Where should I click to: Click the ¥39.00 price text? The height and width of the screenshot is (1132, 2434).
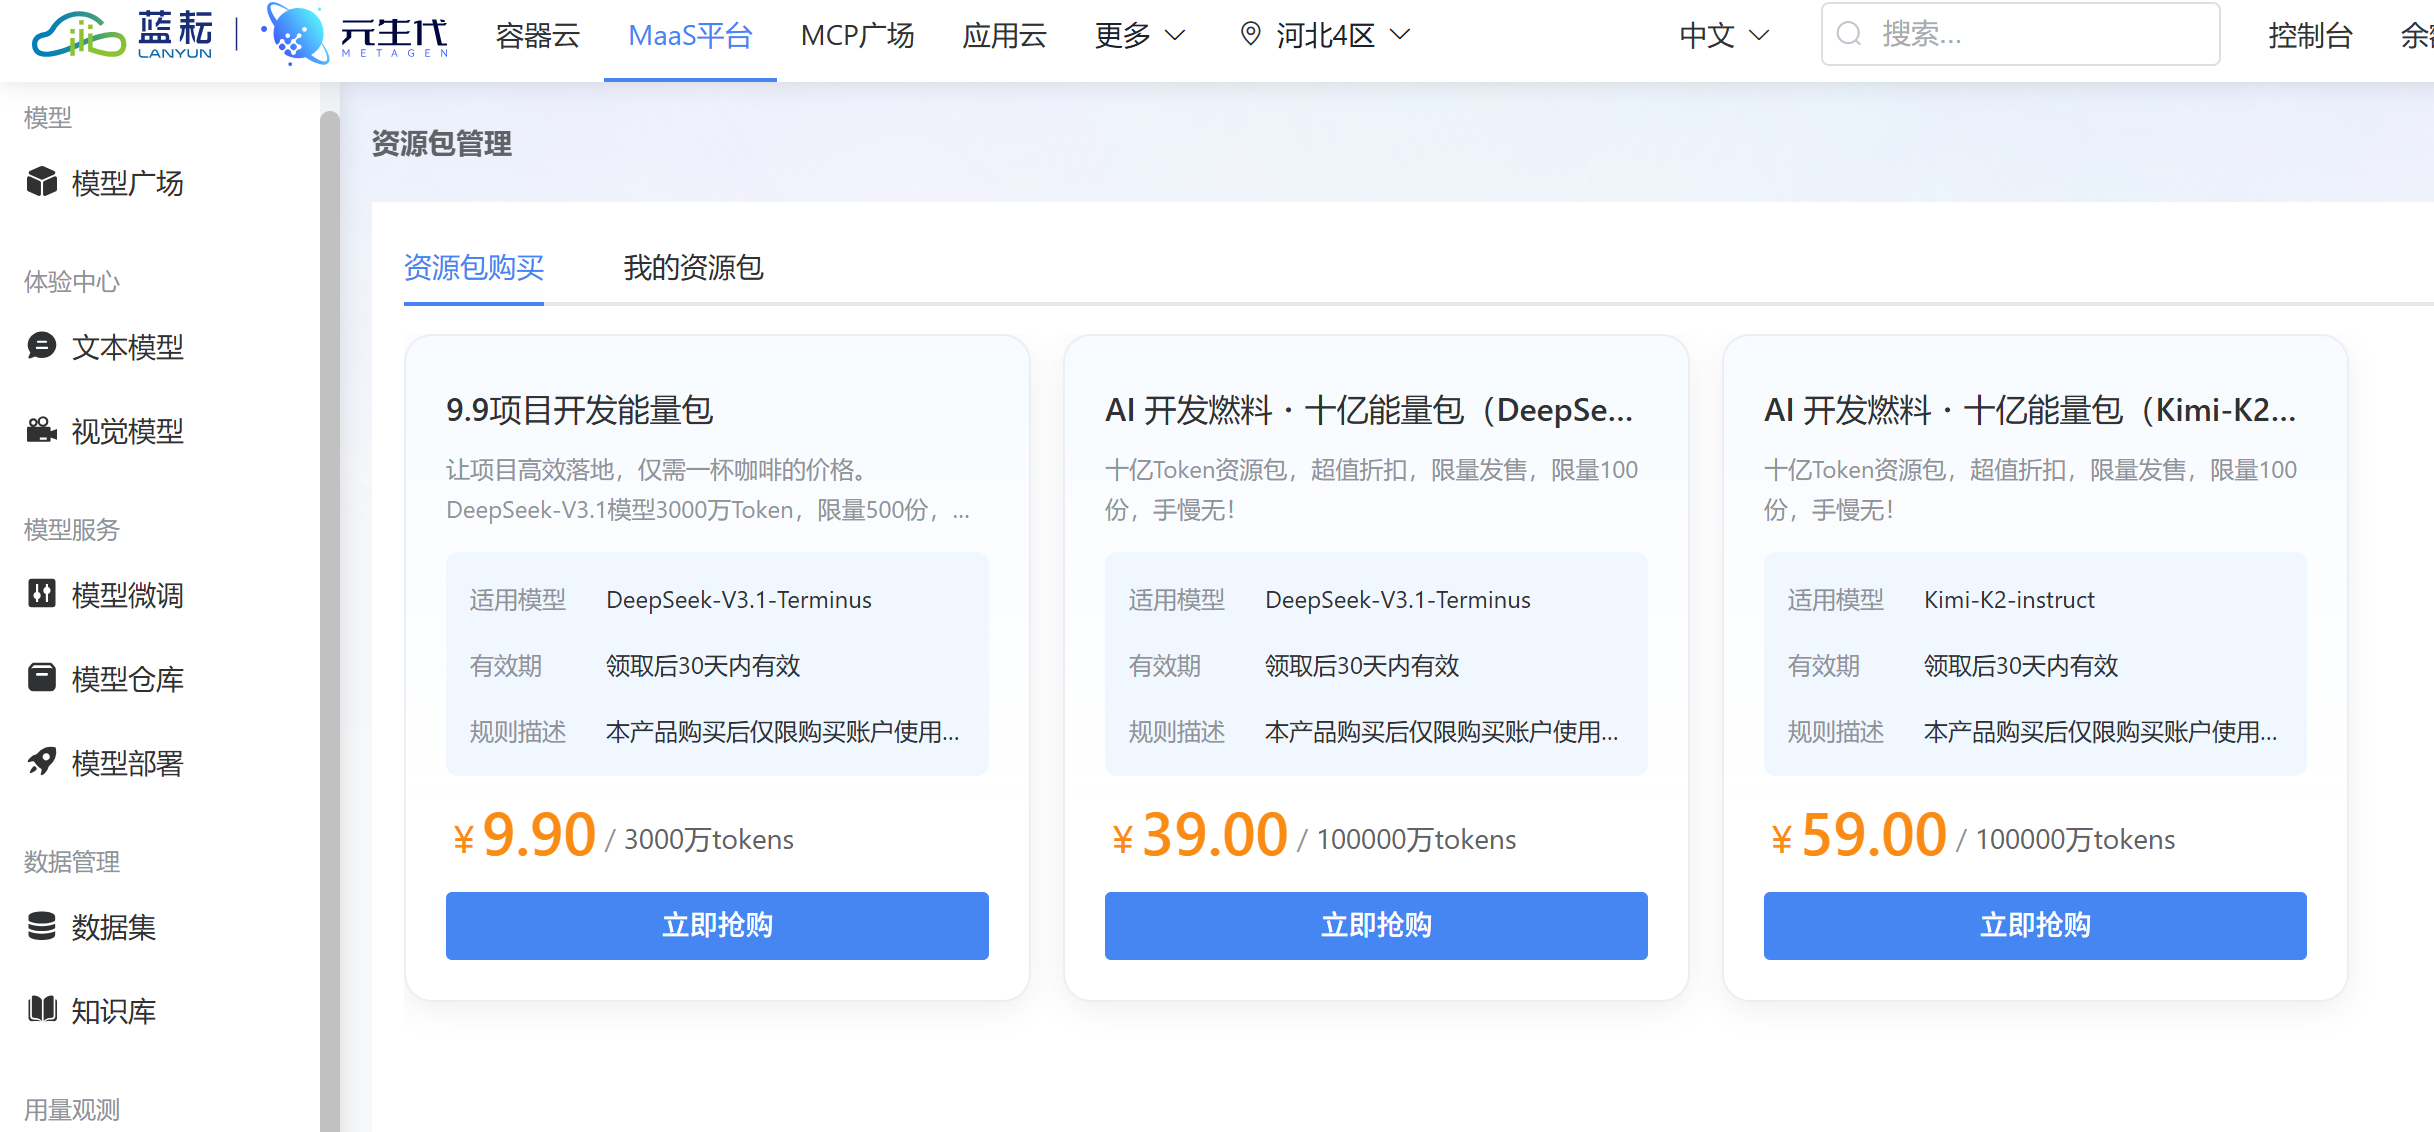click(x=1200, y=835)
